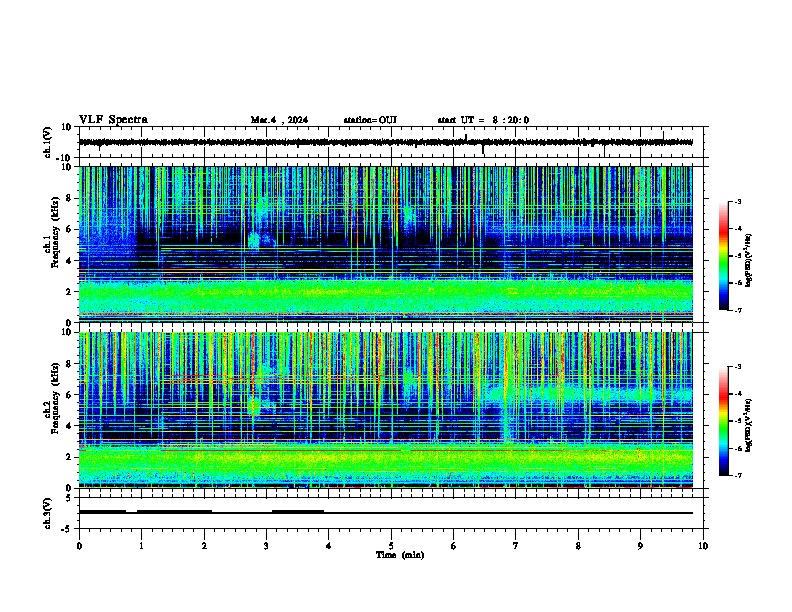Click time axis tick label "3"
Viewport: 792px width, 612px height.
pyautogui.click(x=266, y=546)
